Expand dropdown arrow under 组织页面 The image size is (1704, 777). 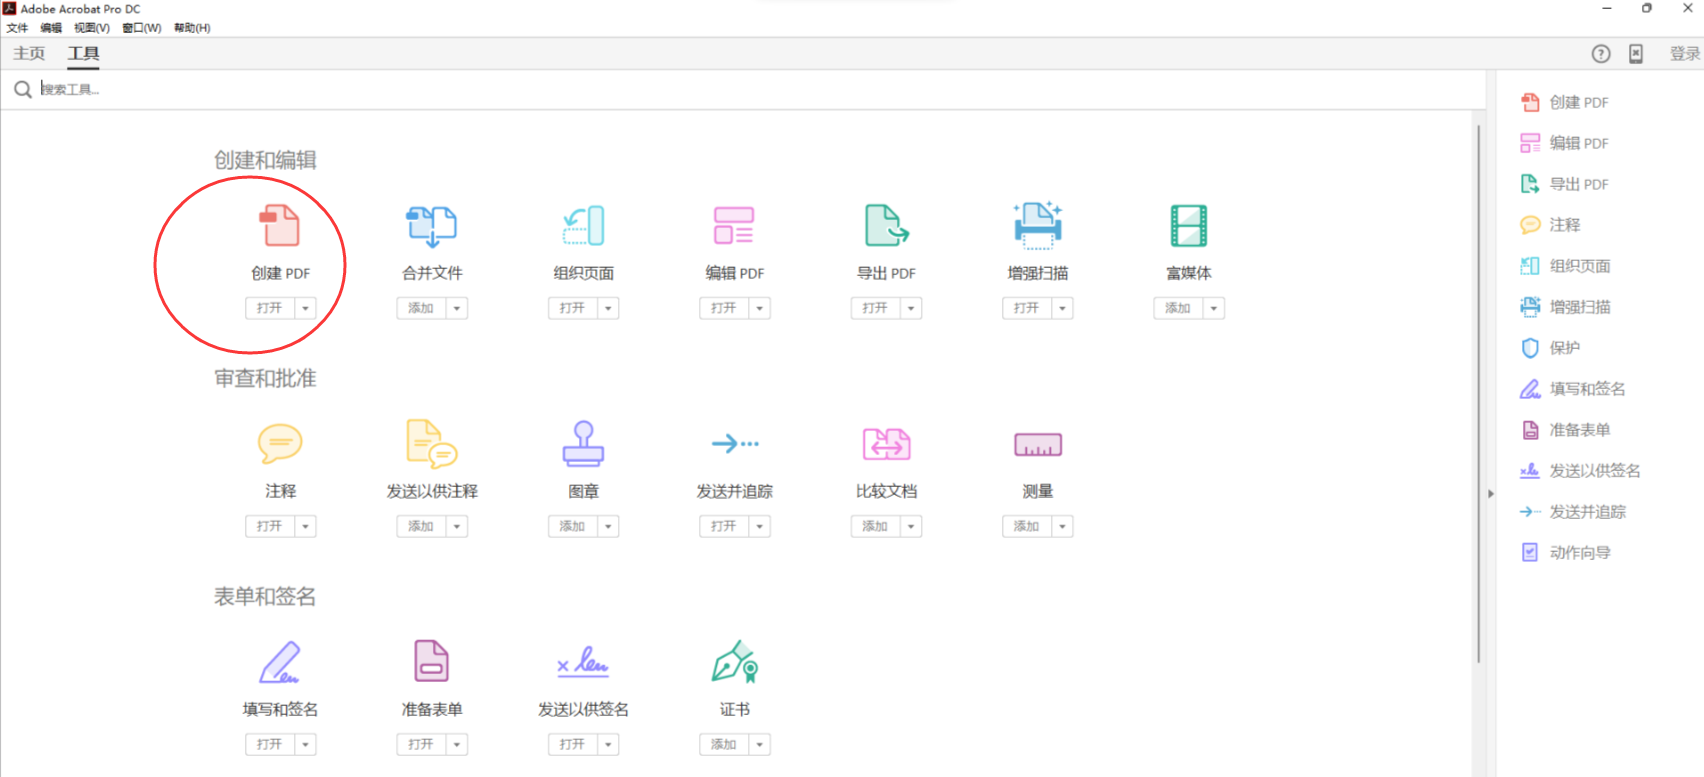[x=608, y=308]
